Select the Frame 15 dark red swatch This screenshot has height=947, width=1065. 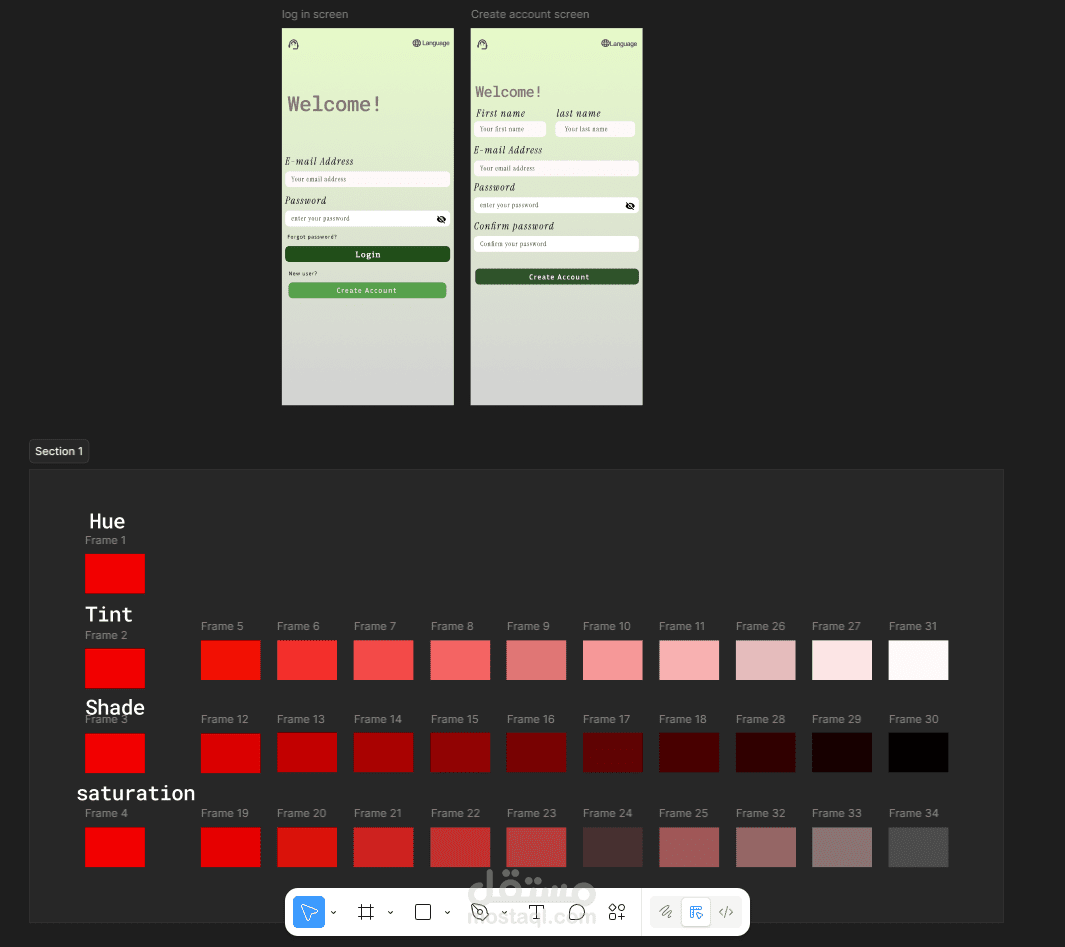click(x=460, y=752)
